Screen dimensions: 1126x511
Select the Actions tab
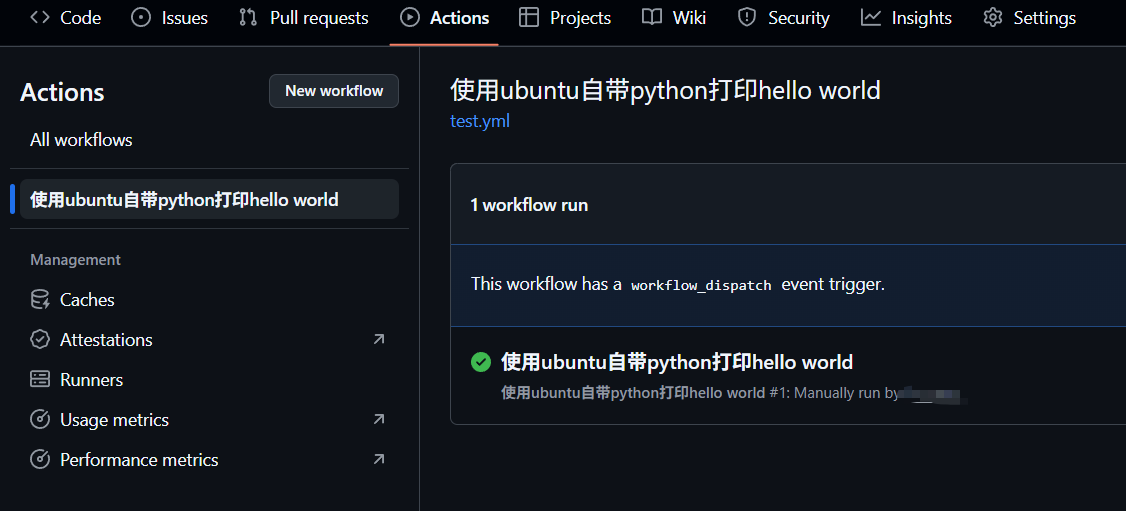[445, 18]
